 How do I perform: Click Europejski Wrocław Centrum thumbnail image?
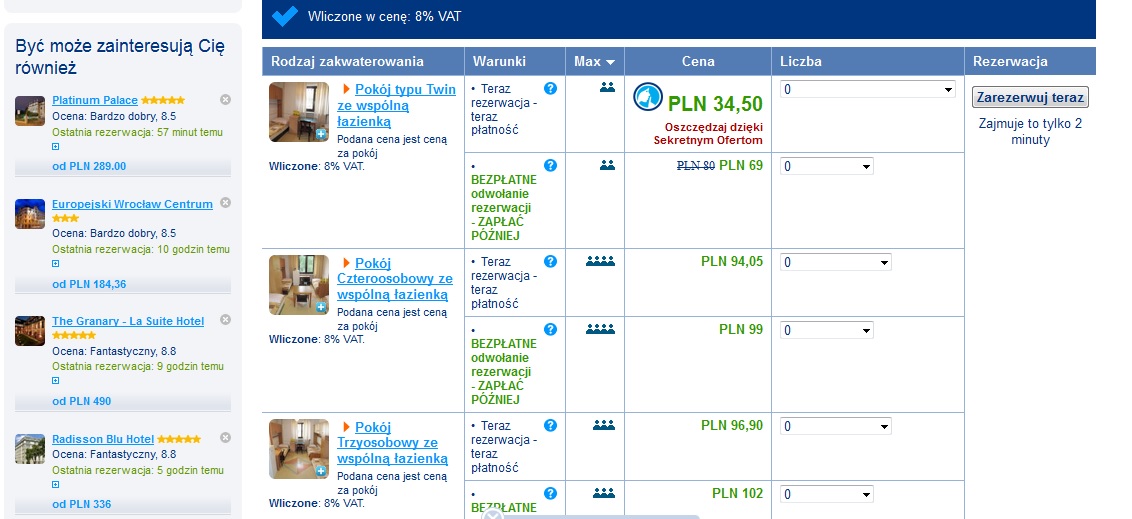[x=30, y=214]
